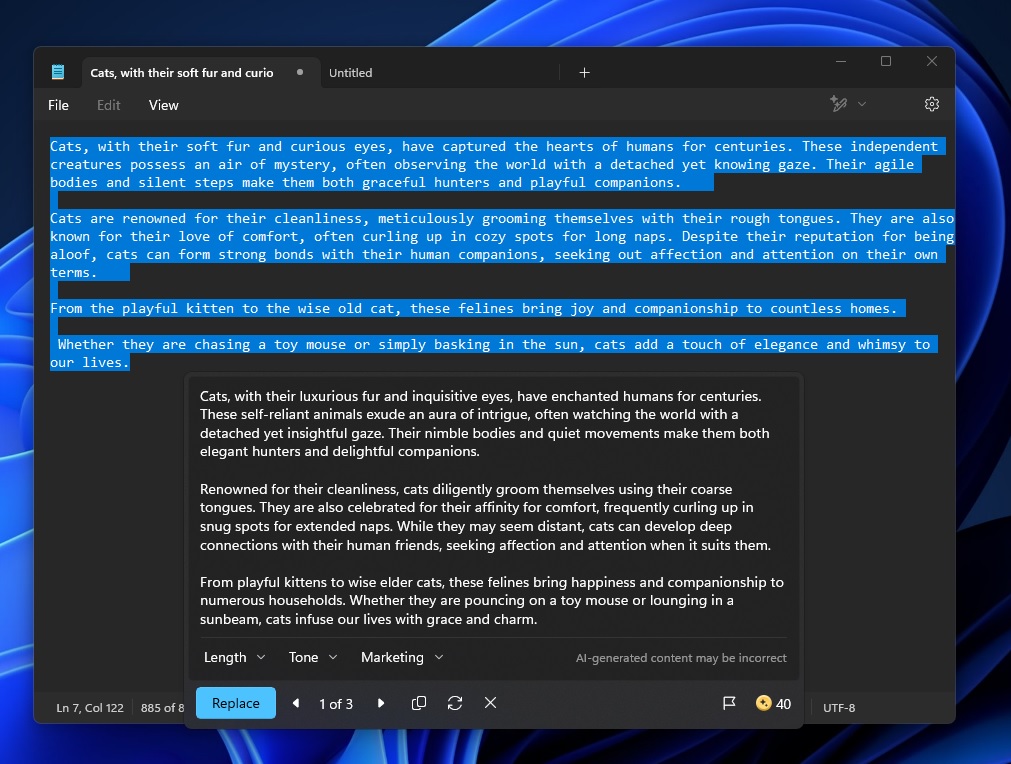Open the AI rewrite pen icon
Image resolution: width=1011 pixels, height=764 pixels.
tap(838, 104)
